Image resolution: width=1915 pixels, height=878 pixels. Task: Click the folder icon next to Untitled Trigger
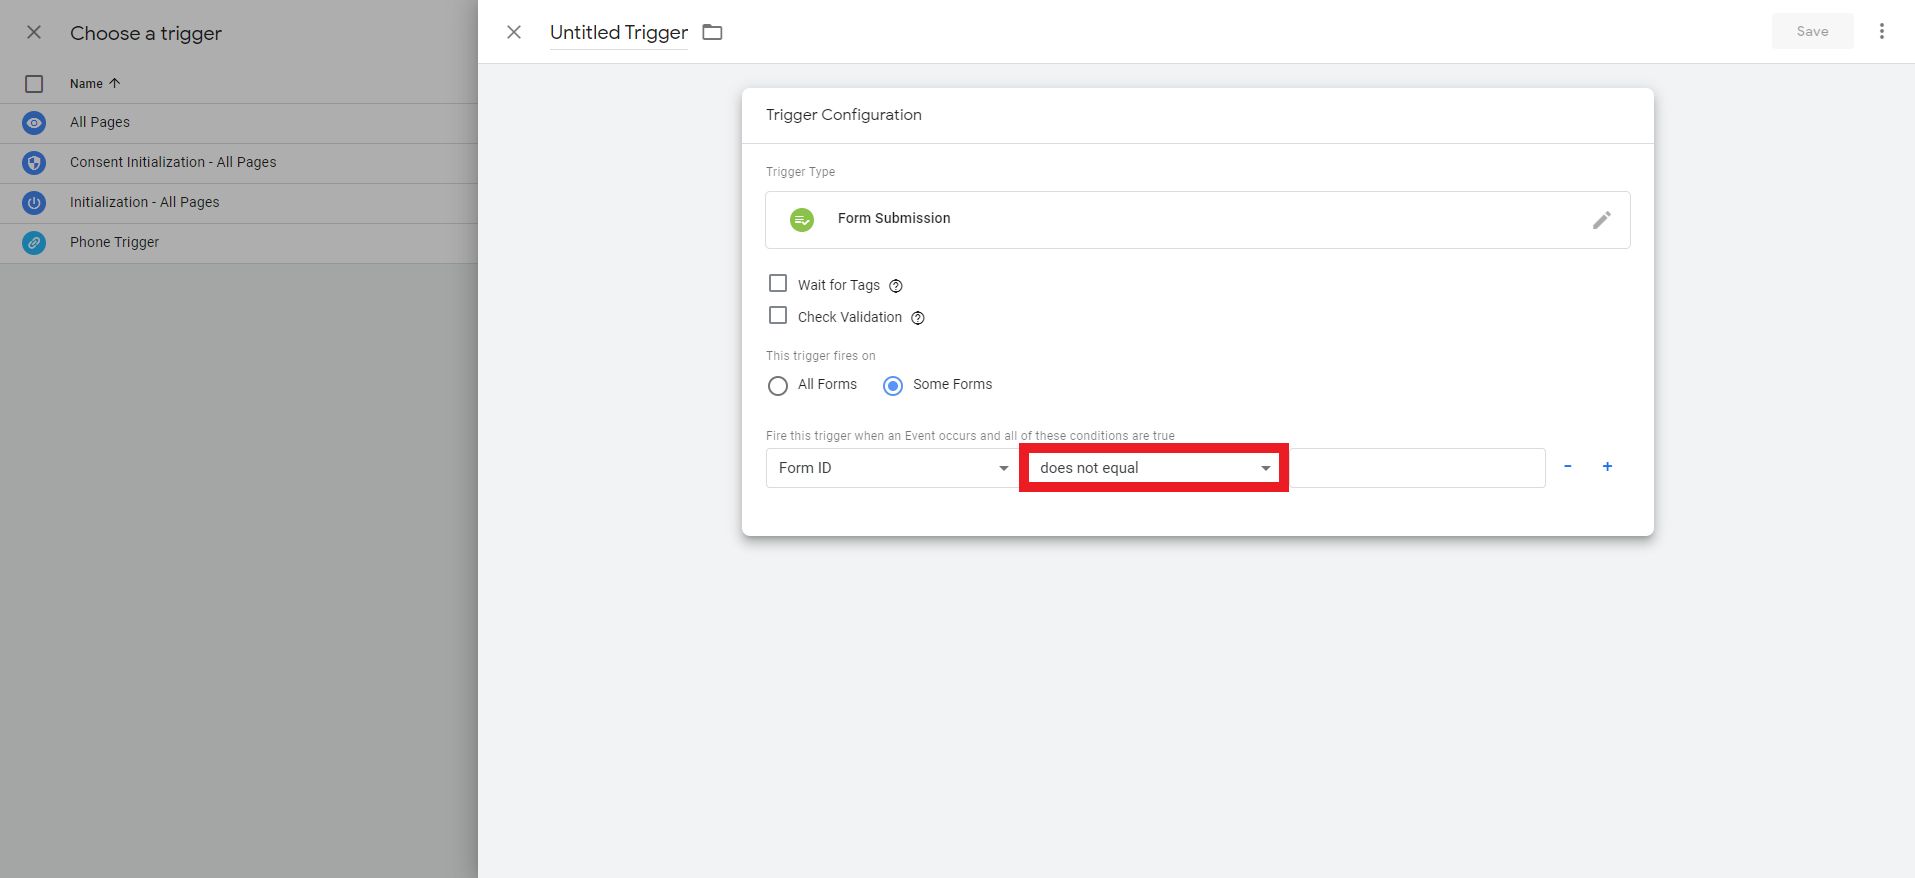pyautogui.click(x=712, y=32)
